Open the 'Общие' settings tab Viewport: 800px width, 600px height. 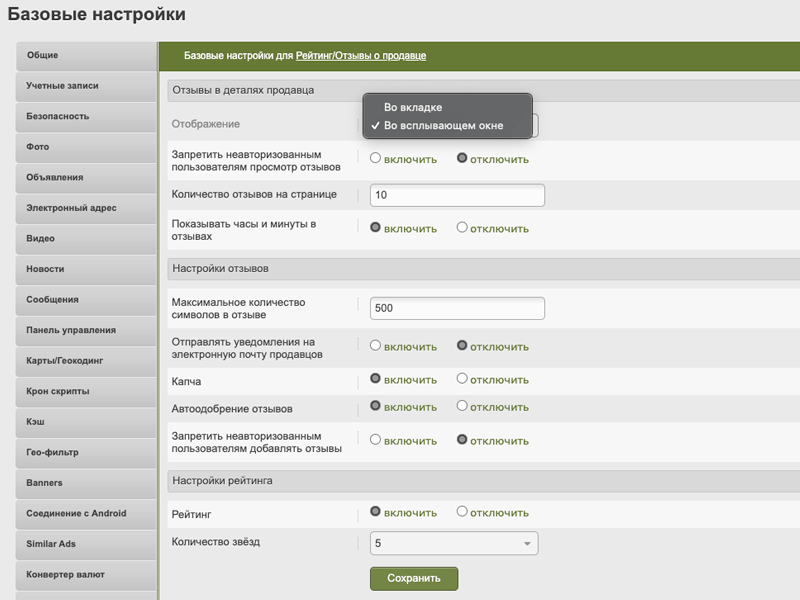[x=86, y=55]
